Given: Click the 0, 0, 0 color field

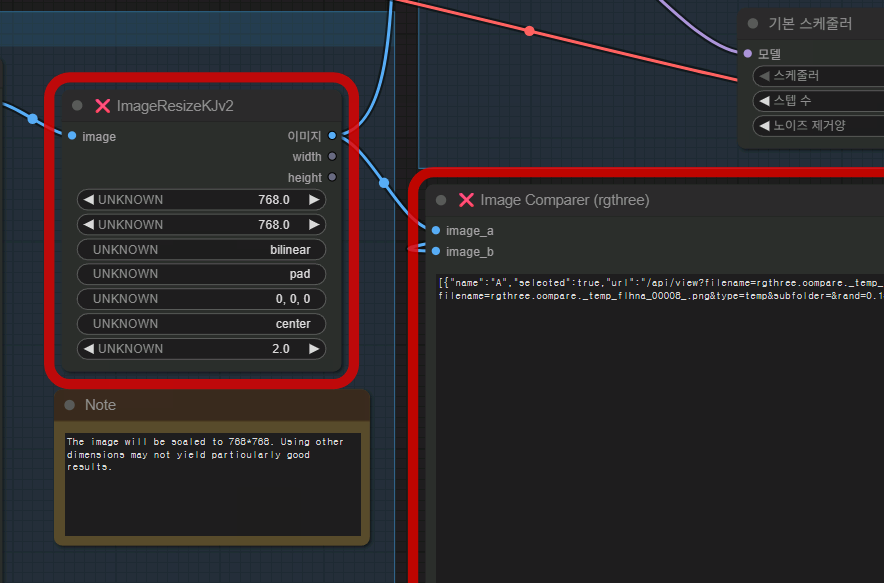Looking at the screenshot, I should click(201, 299).
